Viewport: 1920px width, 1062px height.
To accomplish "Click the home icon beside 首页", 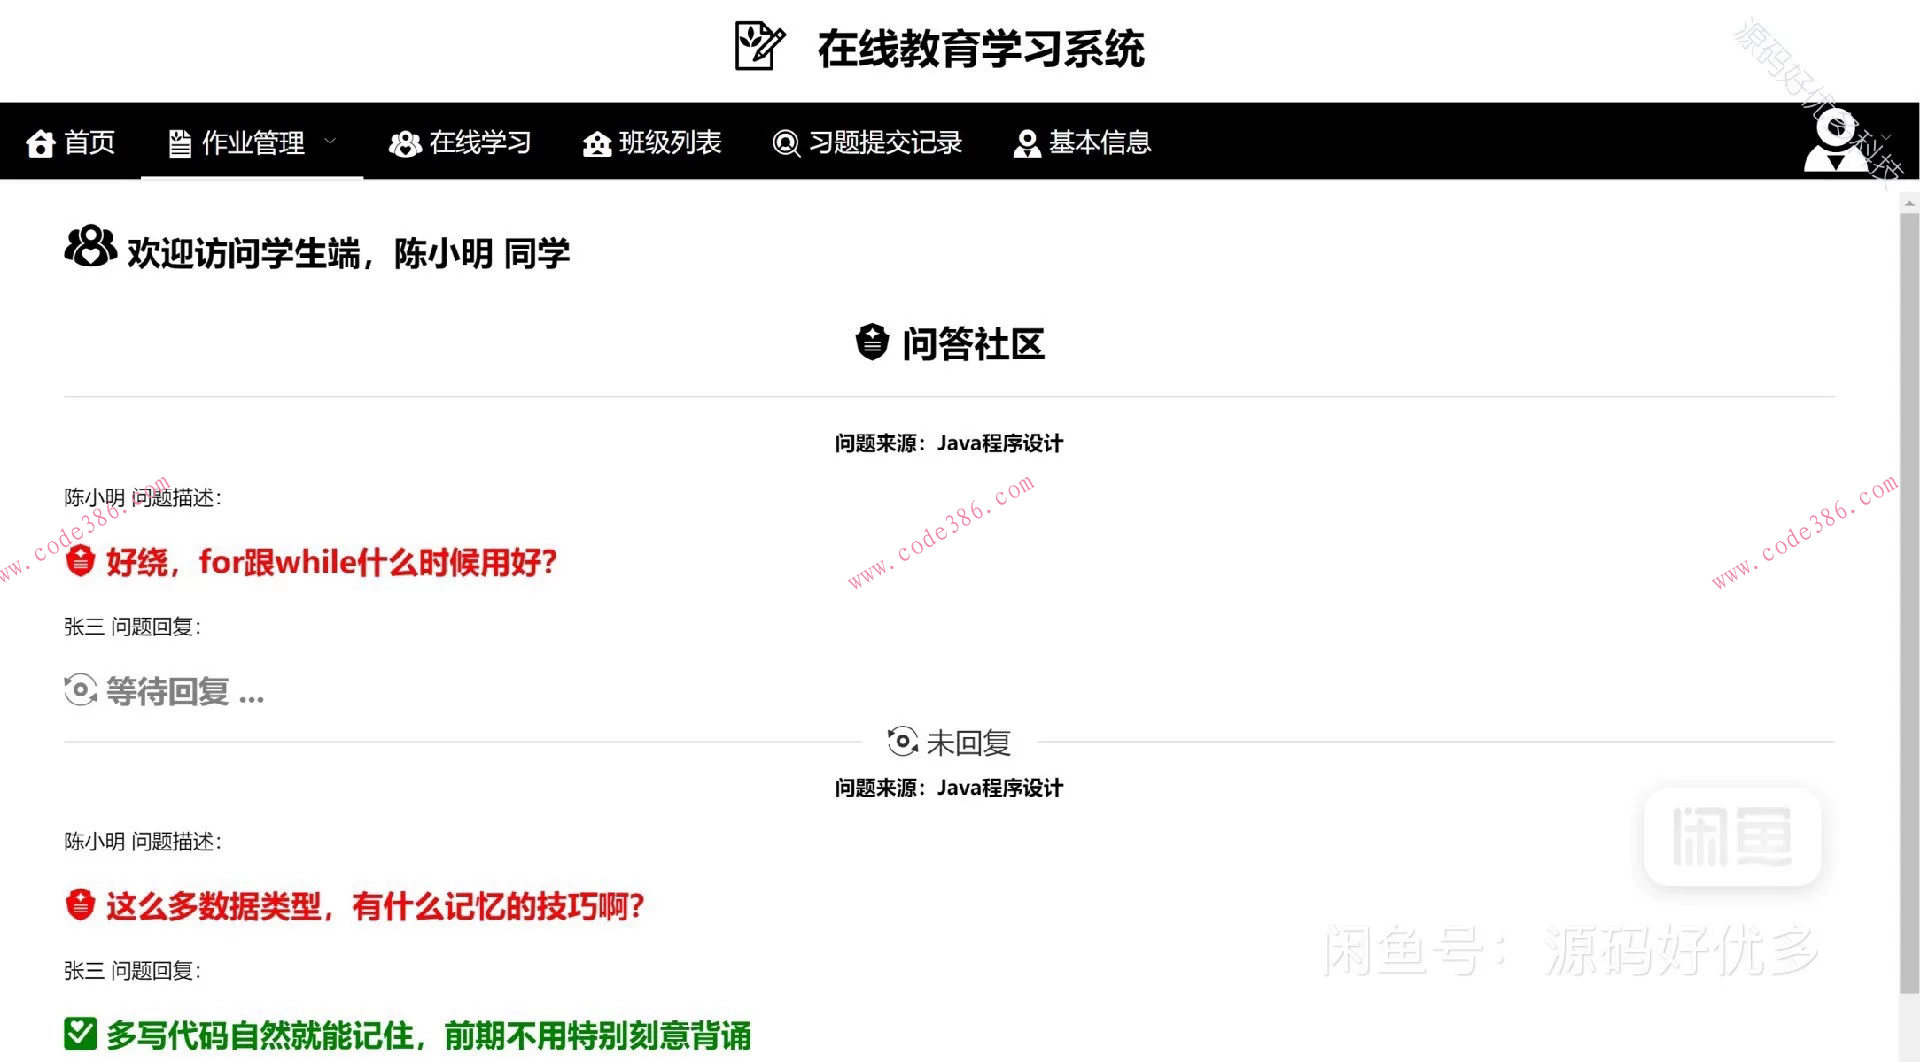I will pos(40,143).
